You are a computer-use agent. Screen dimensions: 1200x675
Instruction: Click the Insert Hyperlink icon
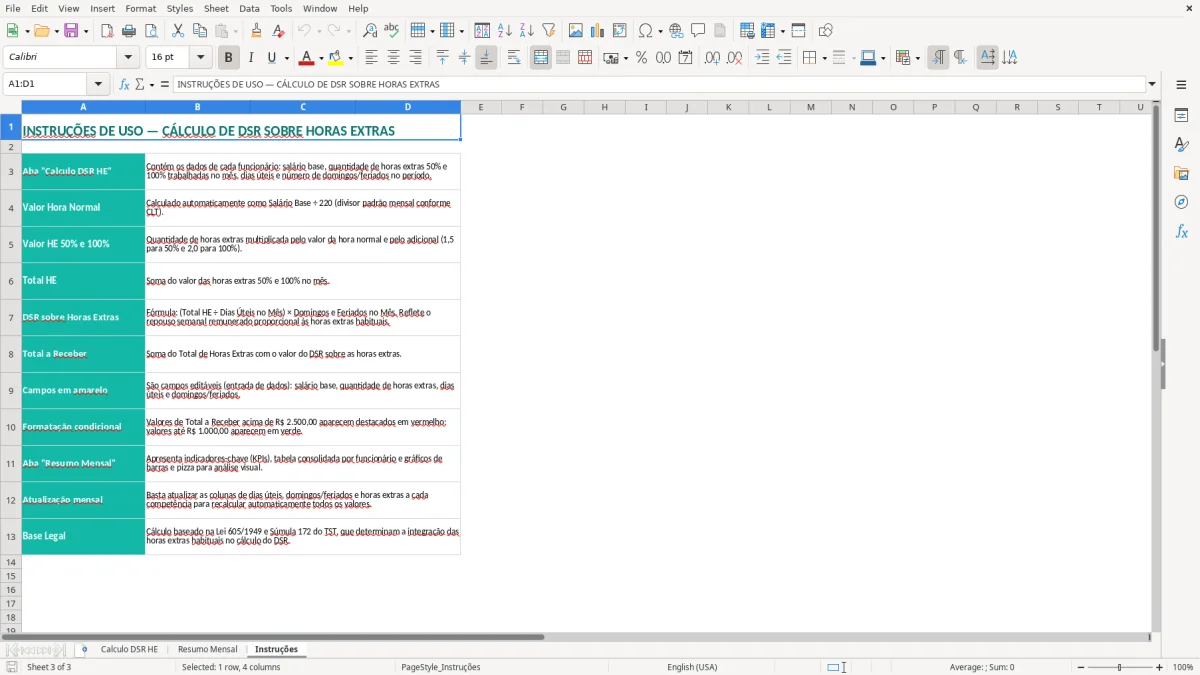pyautogui.click(x=676, y=31)
